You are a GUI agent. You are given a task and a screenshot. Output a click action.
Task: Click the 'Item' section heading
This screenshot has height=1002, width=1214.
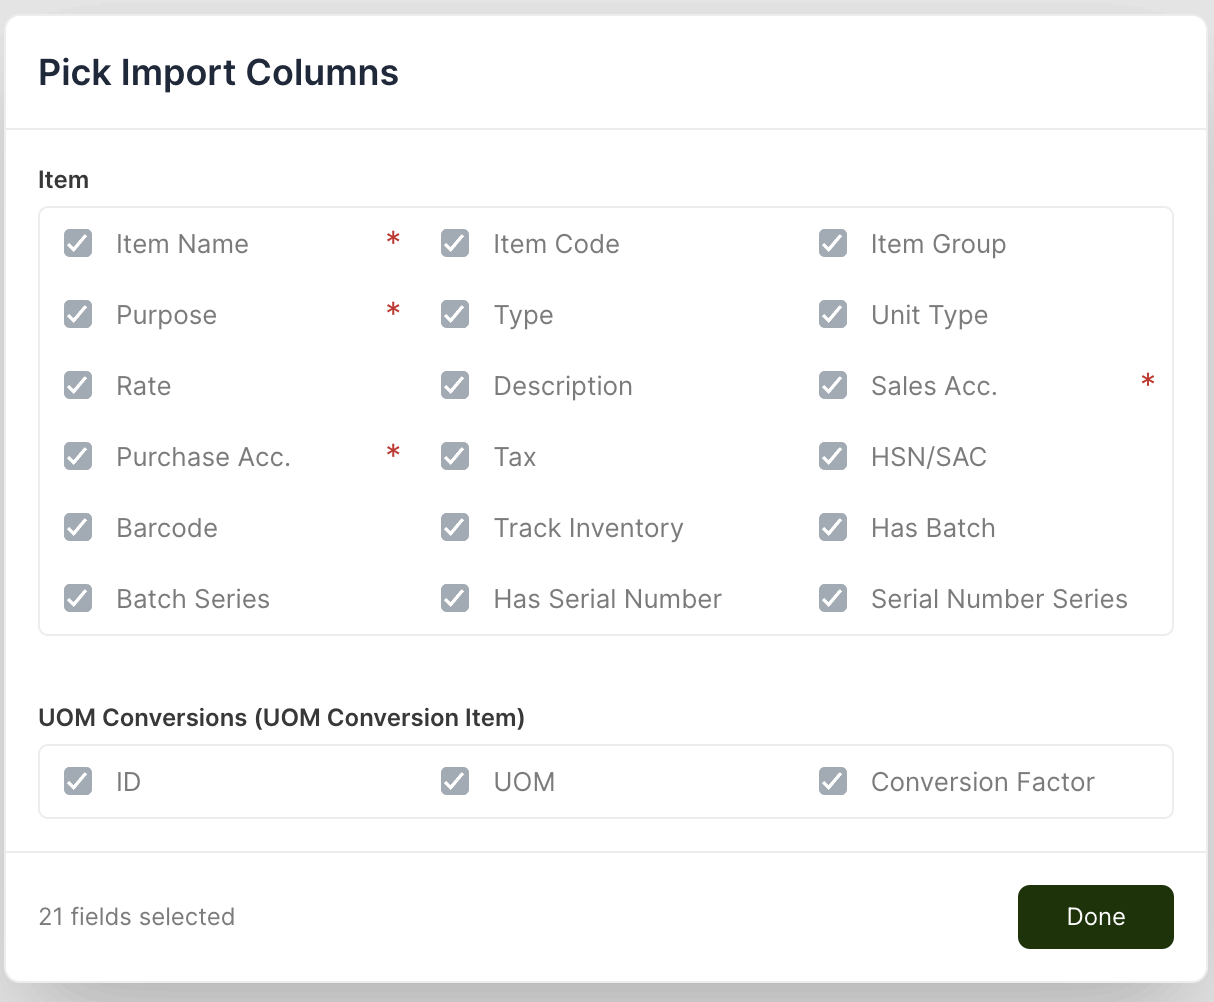(64, 180)
